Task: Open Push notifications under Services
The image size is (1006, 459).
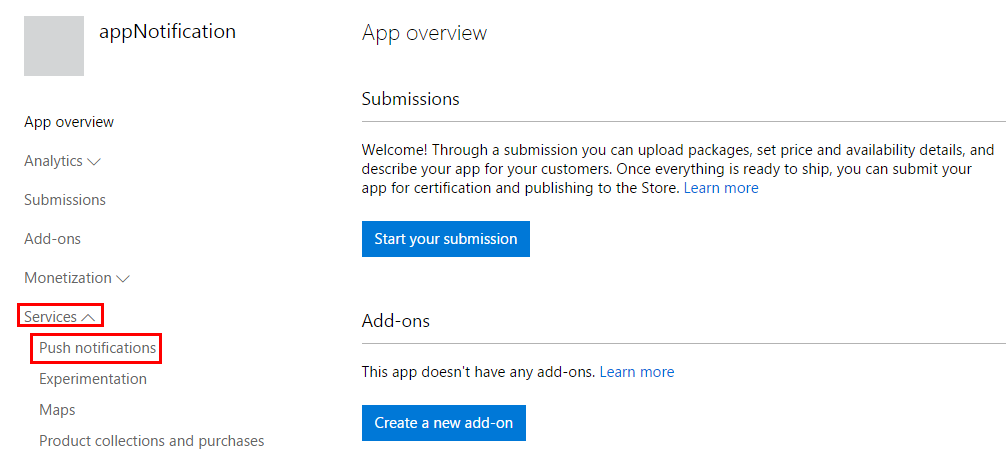Action: tap(97, 348)
